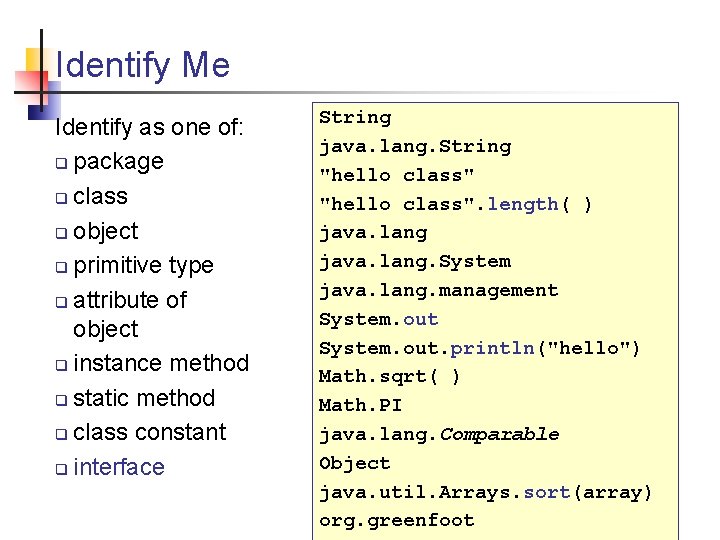Click the Identify Me slide title

[x=143, y=66]
